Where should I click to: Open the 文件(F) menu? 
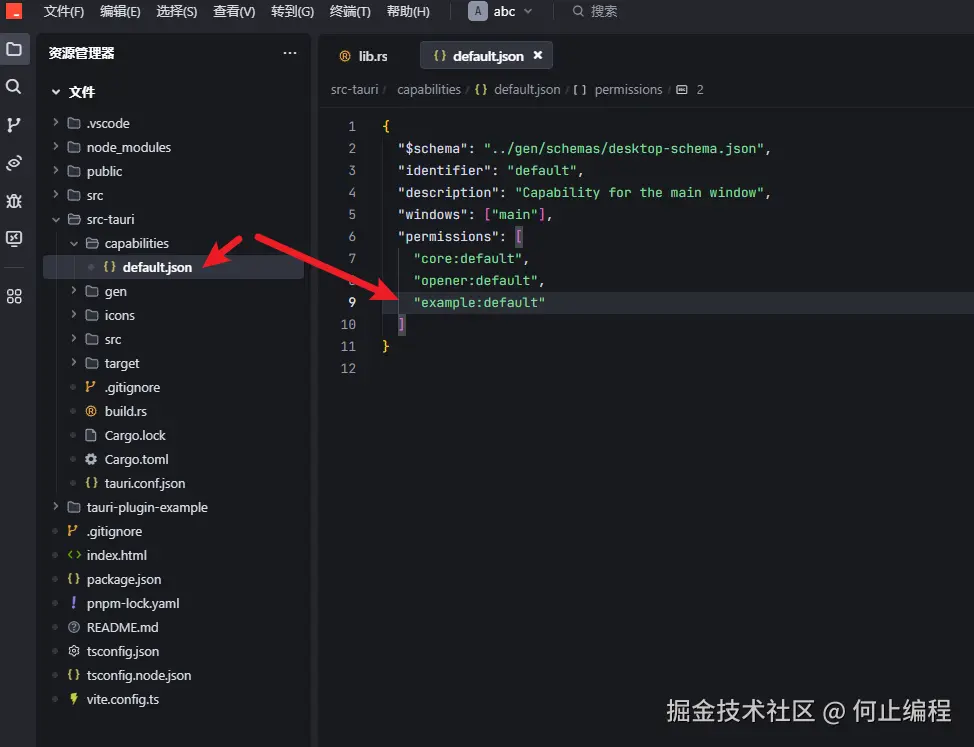(64, 11)
